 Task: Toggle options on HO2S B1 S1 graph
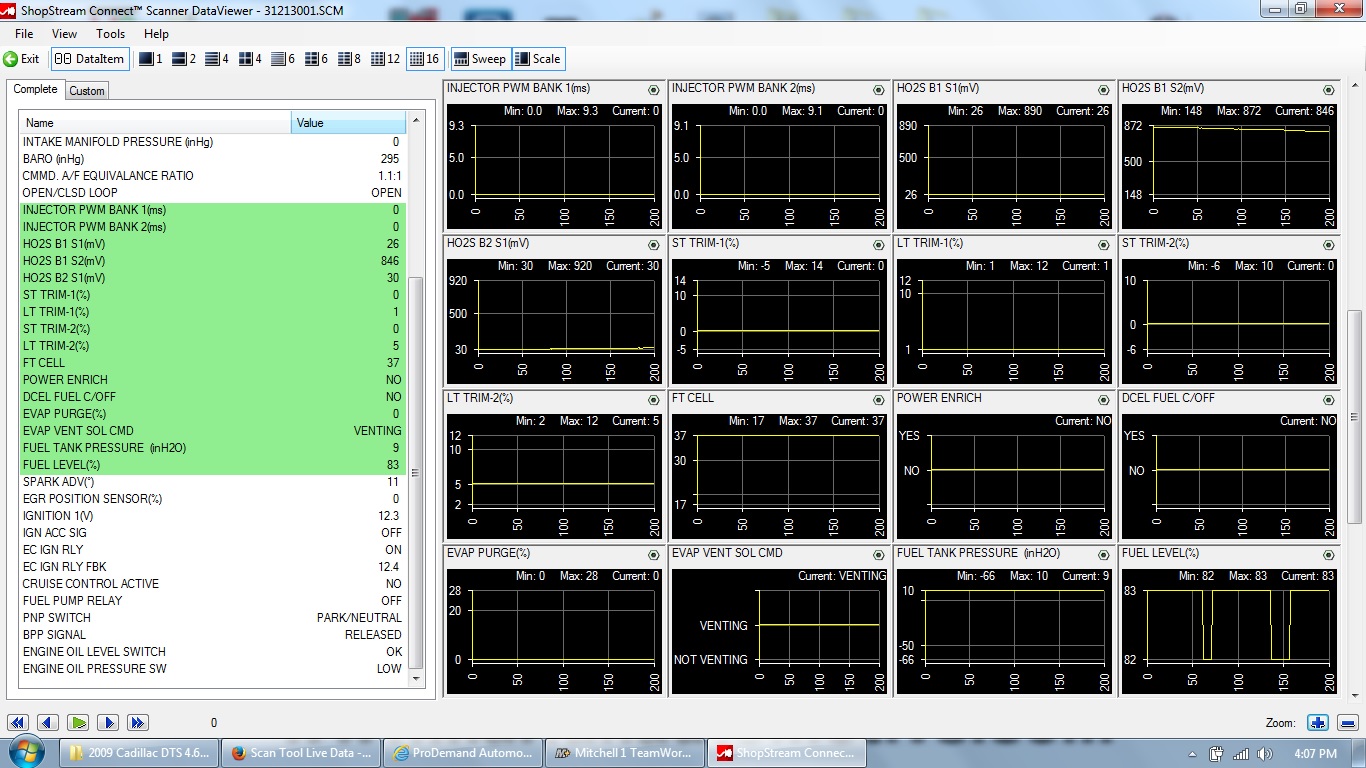tap(1103, 90)
